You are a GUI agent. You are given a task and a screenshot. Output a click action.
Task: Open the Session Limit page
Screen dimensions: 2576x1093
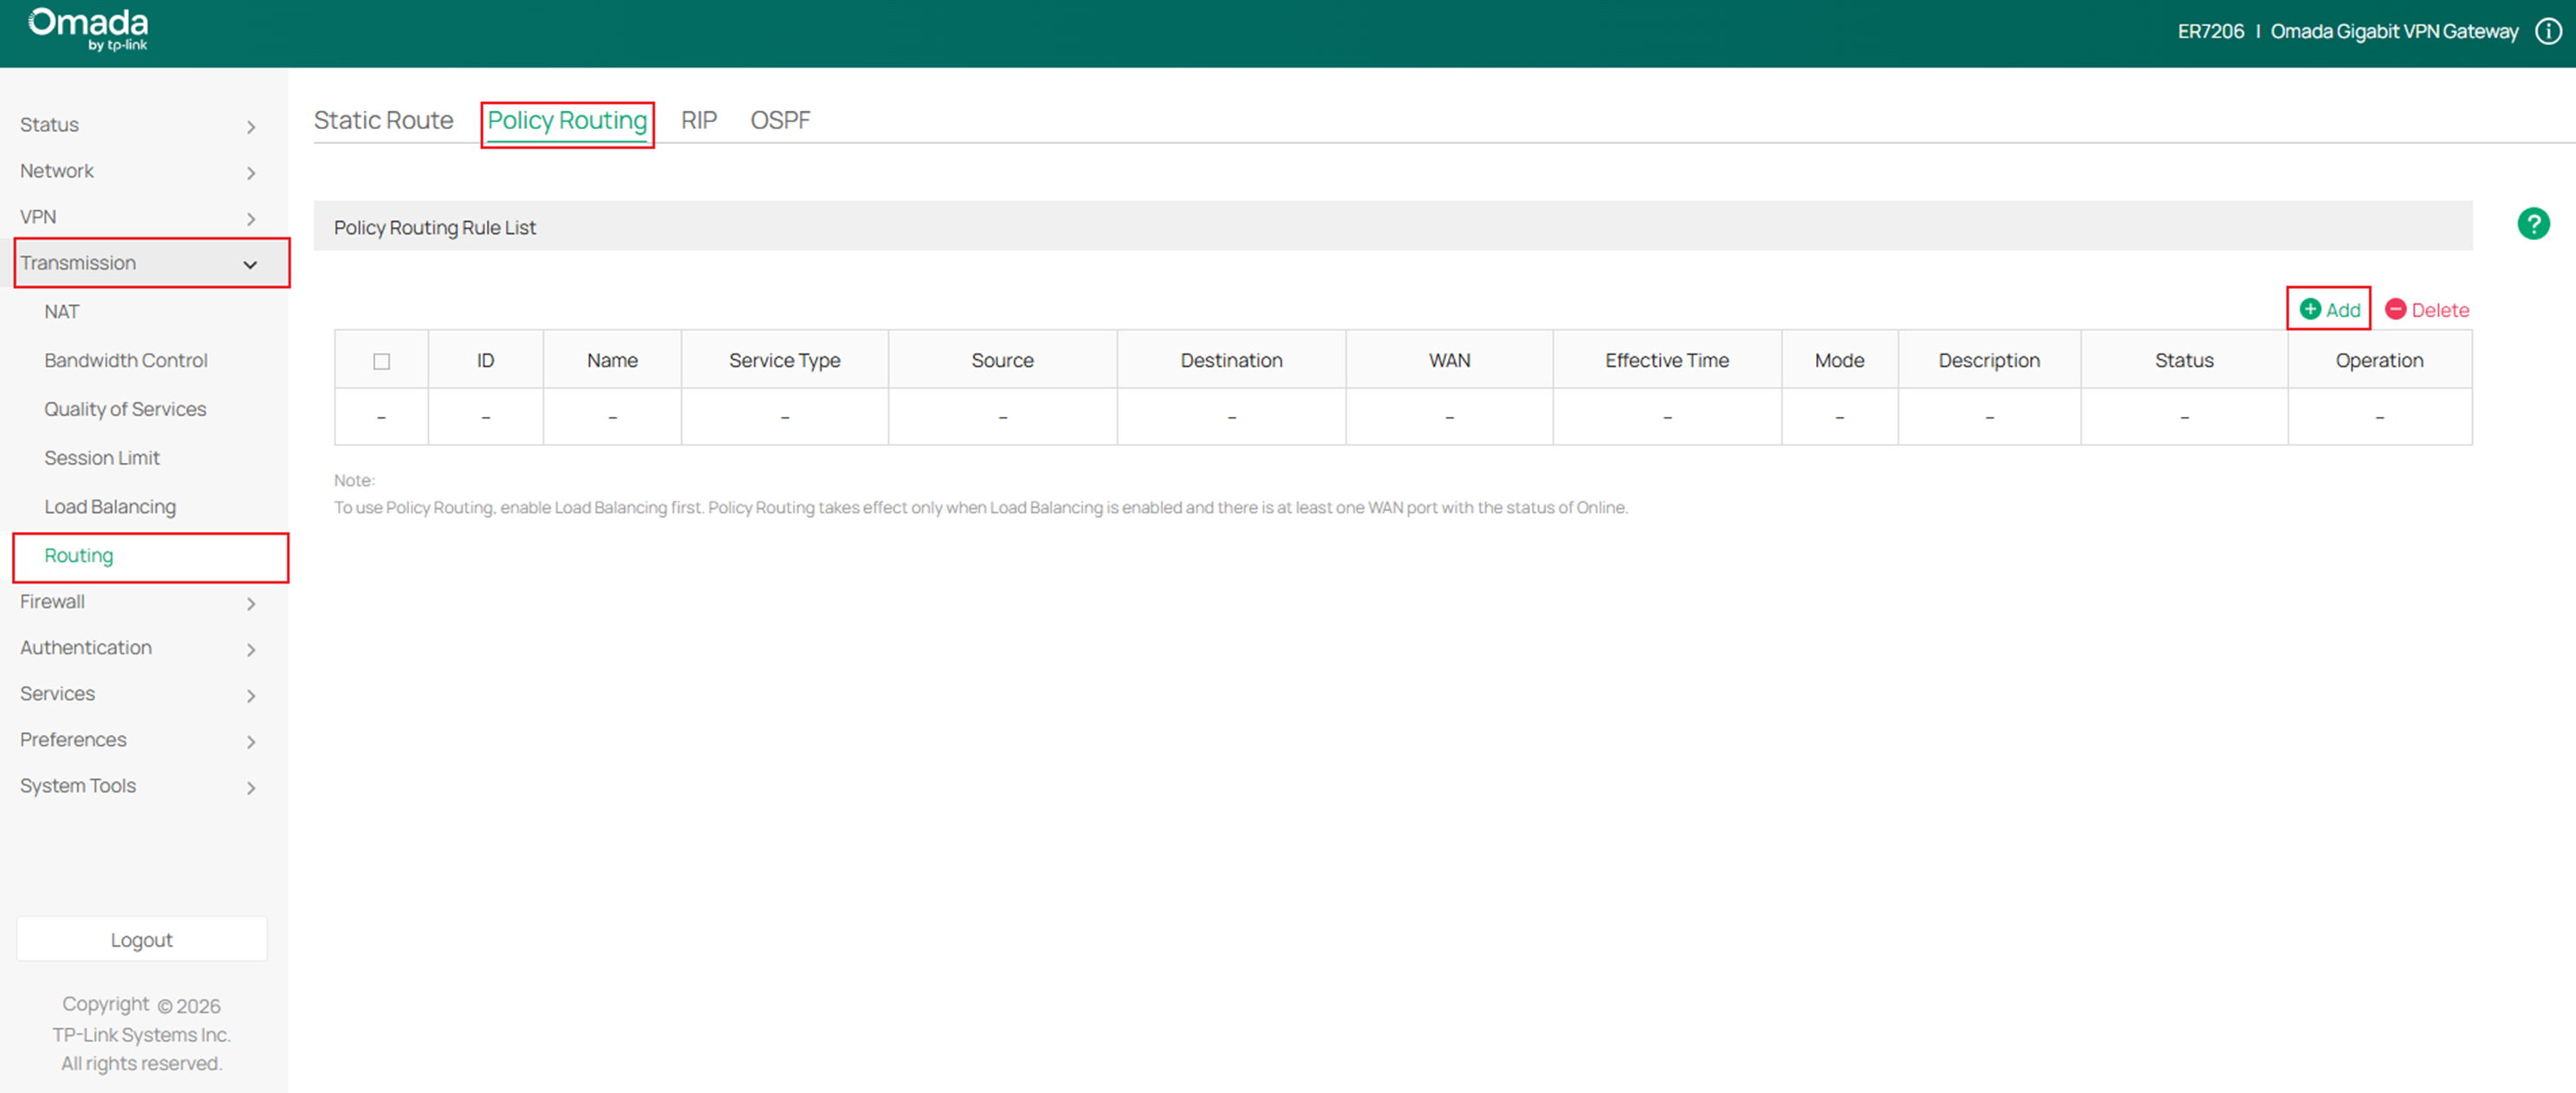tap(102, 457)
